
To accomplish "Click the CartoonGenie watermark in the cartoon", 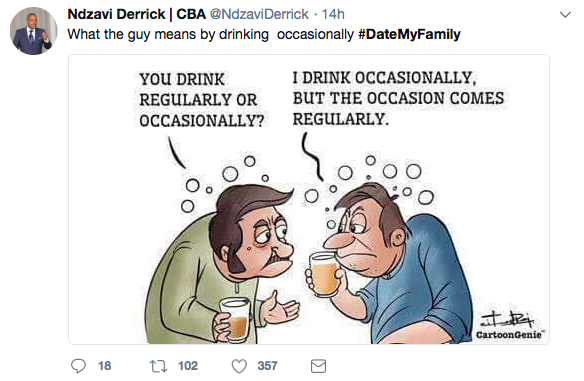I will [509, 334].
